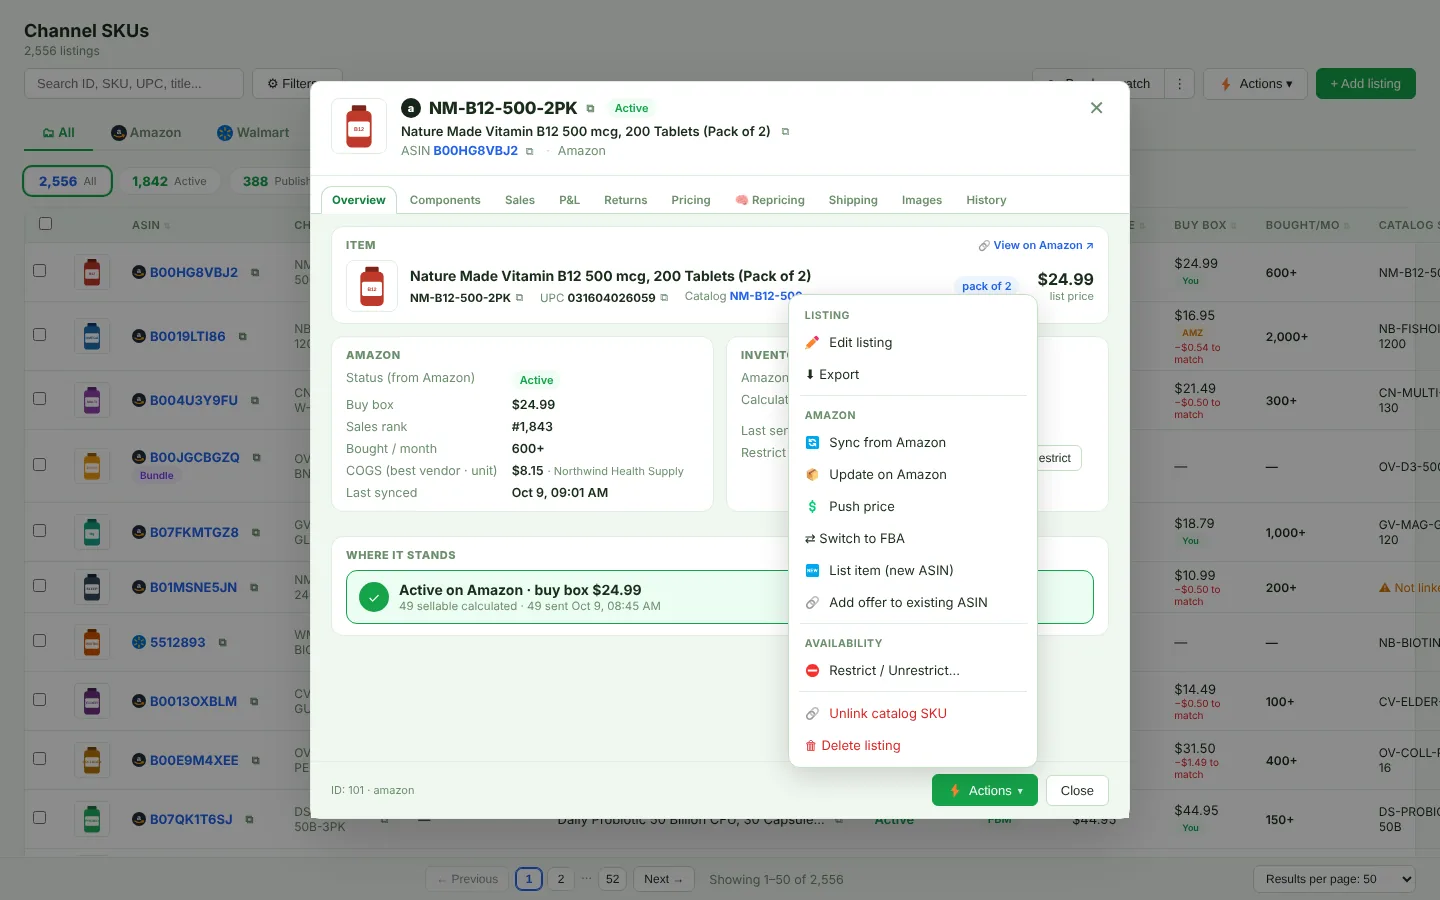
Task: Go to page 2 in the pagination
Action: (561, 879)
